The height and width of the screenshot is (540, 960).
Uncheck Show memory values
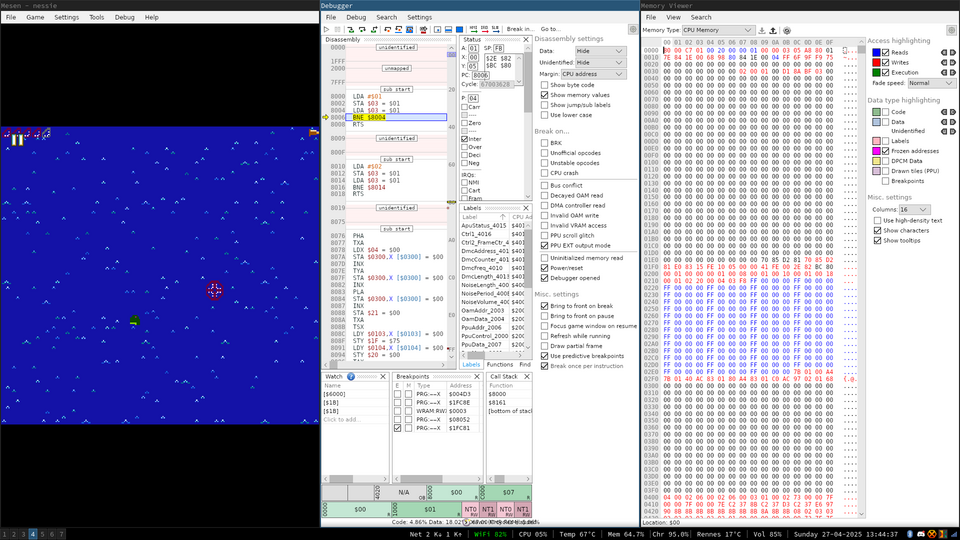pyautogui.click(x=544, y=95)
